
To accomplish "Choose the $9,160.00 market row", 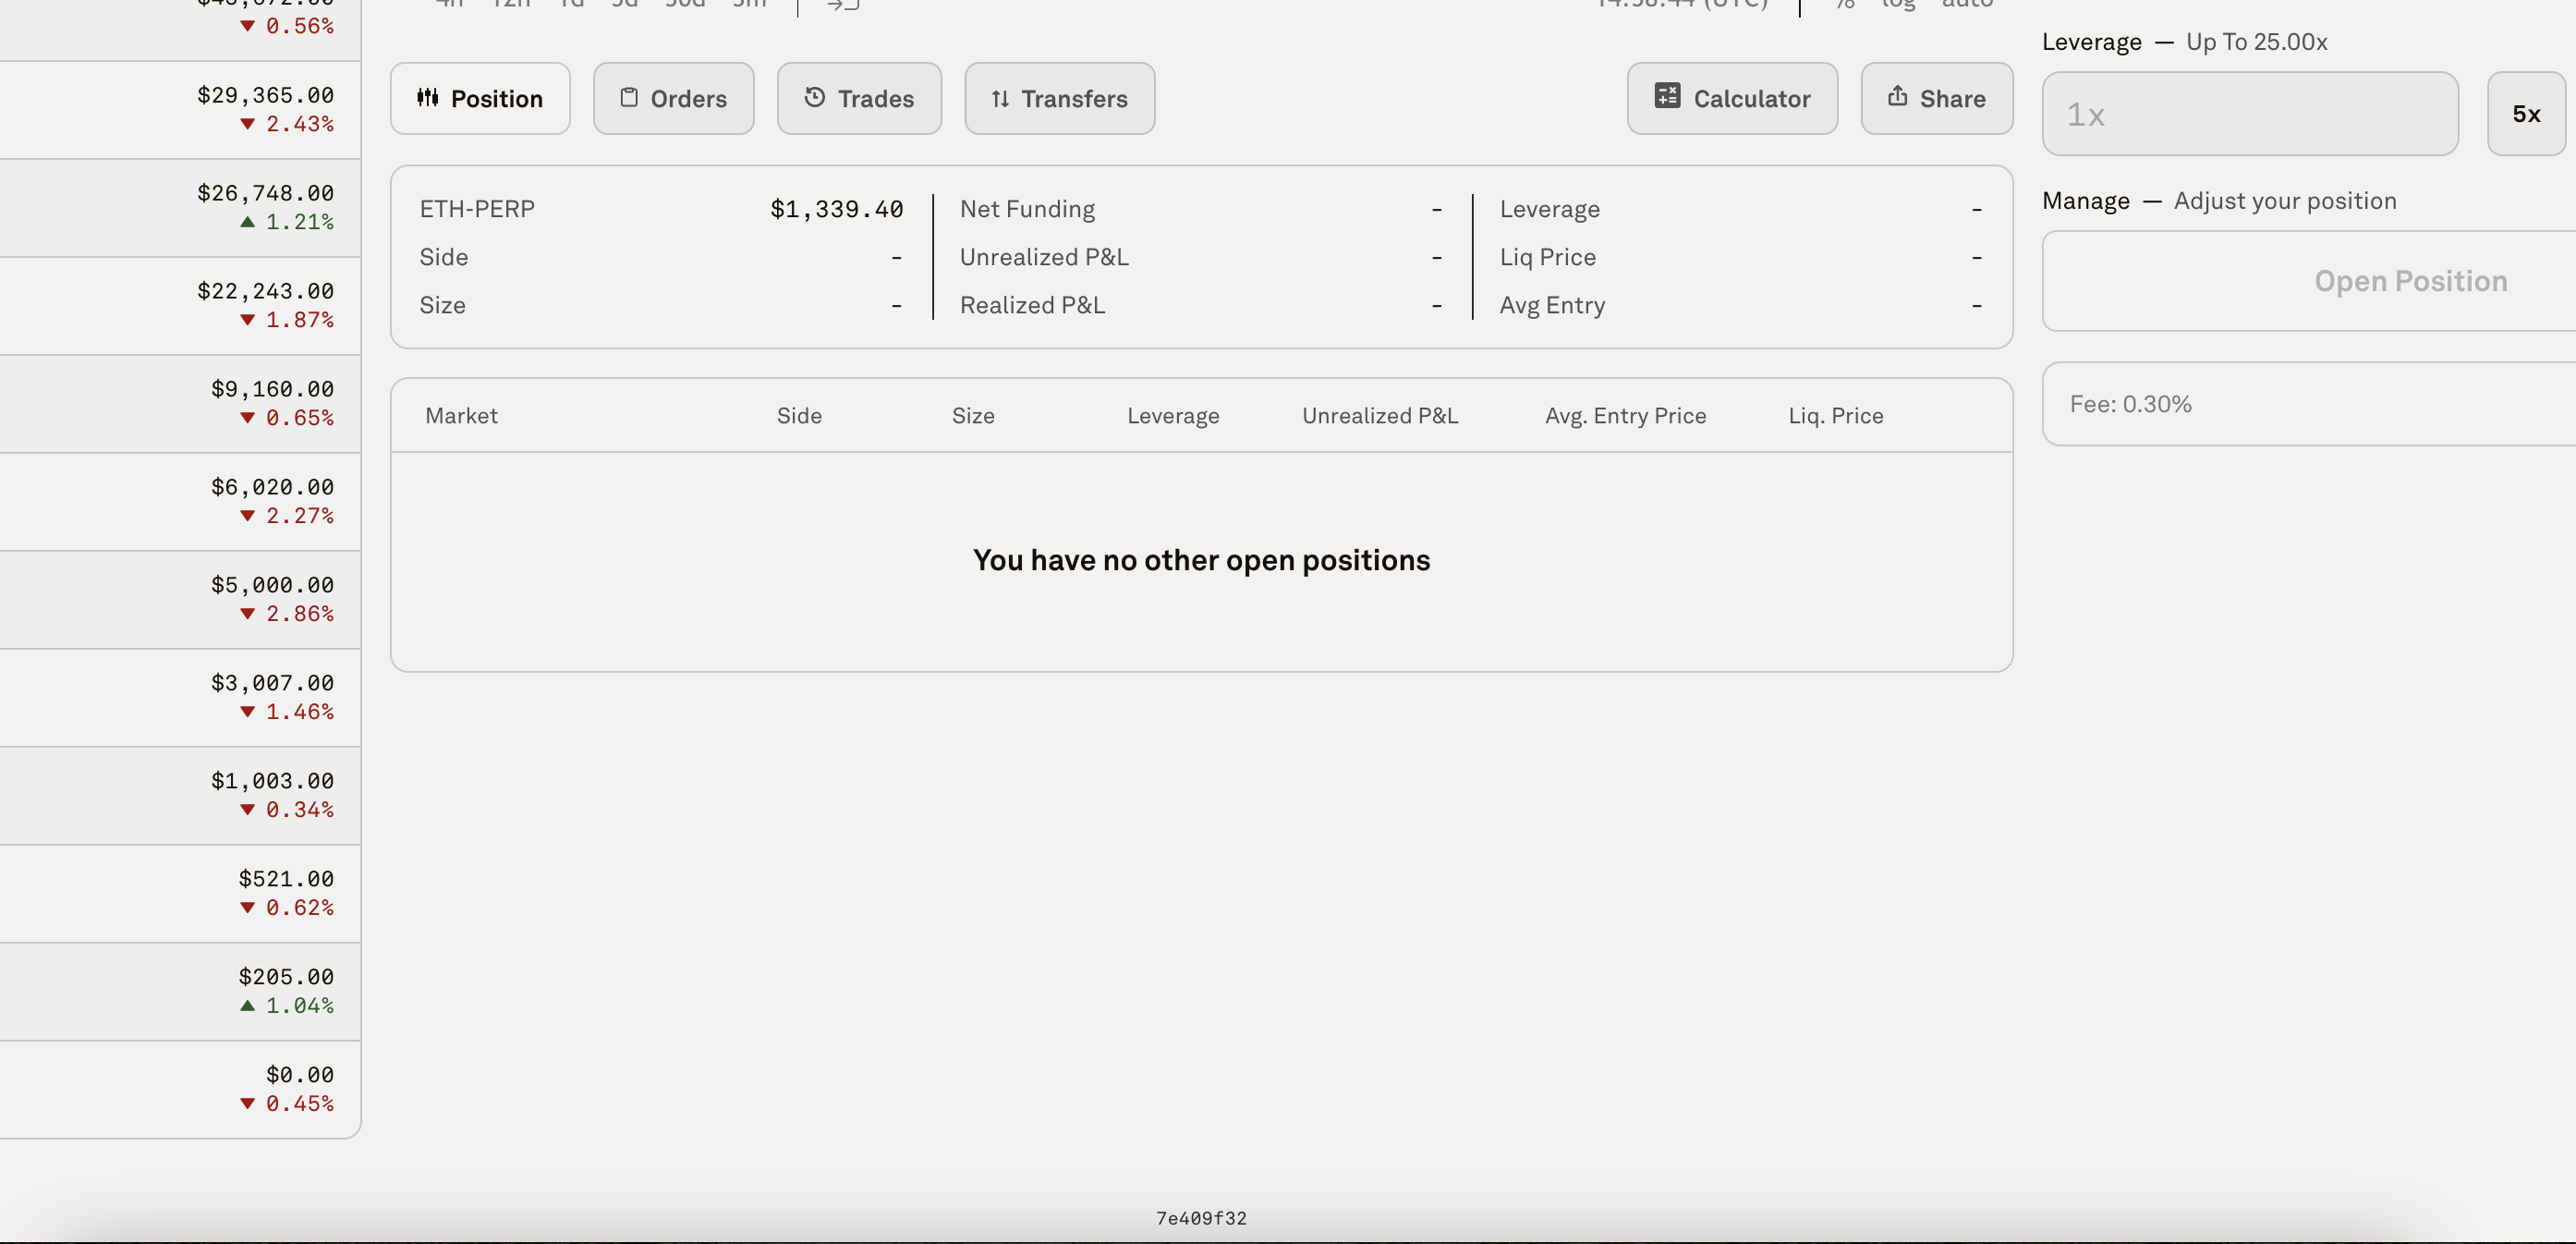I will [x=180, y=404].
